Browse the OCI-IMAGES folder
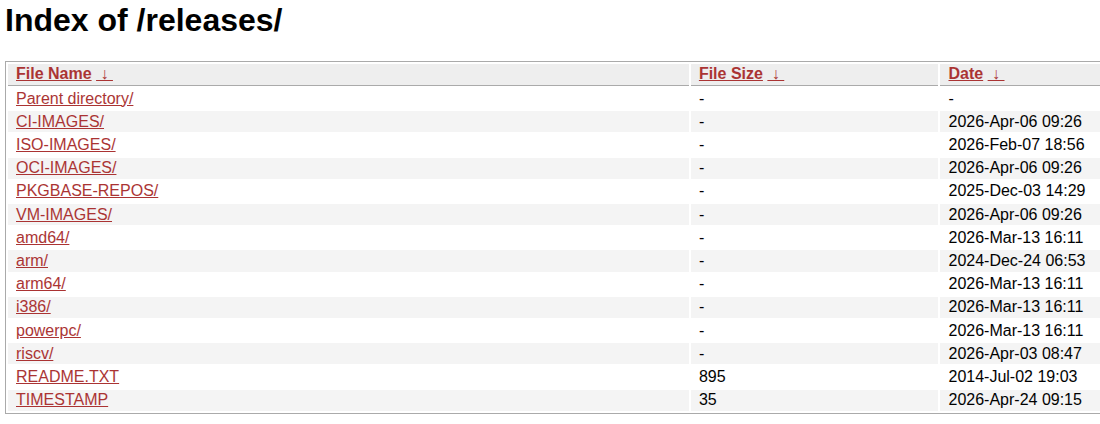This screenshot has width=1100, height=424. tap(66, 167)
